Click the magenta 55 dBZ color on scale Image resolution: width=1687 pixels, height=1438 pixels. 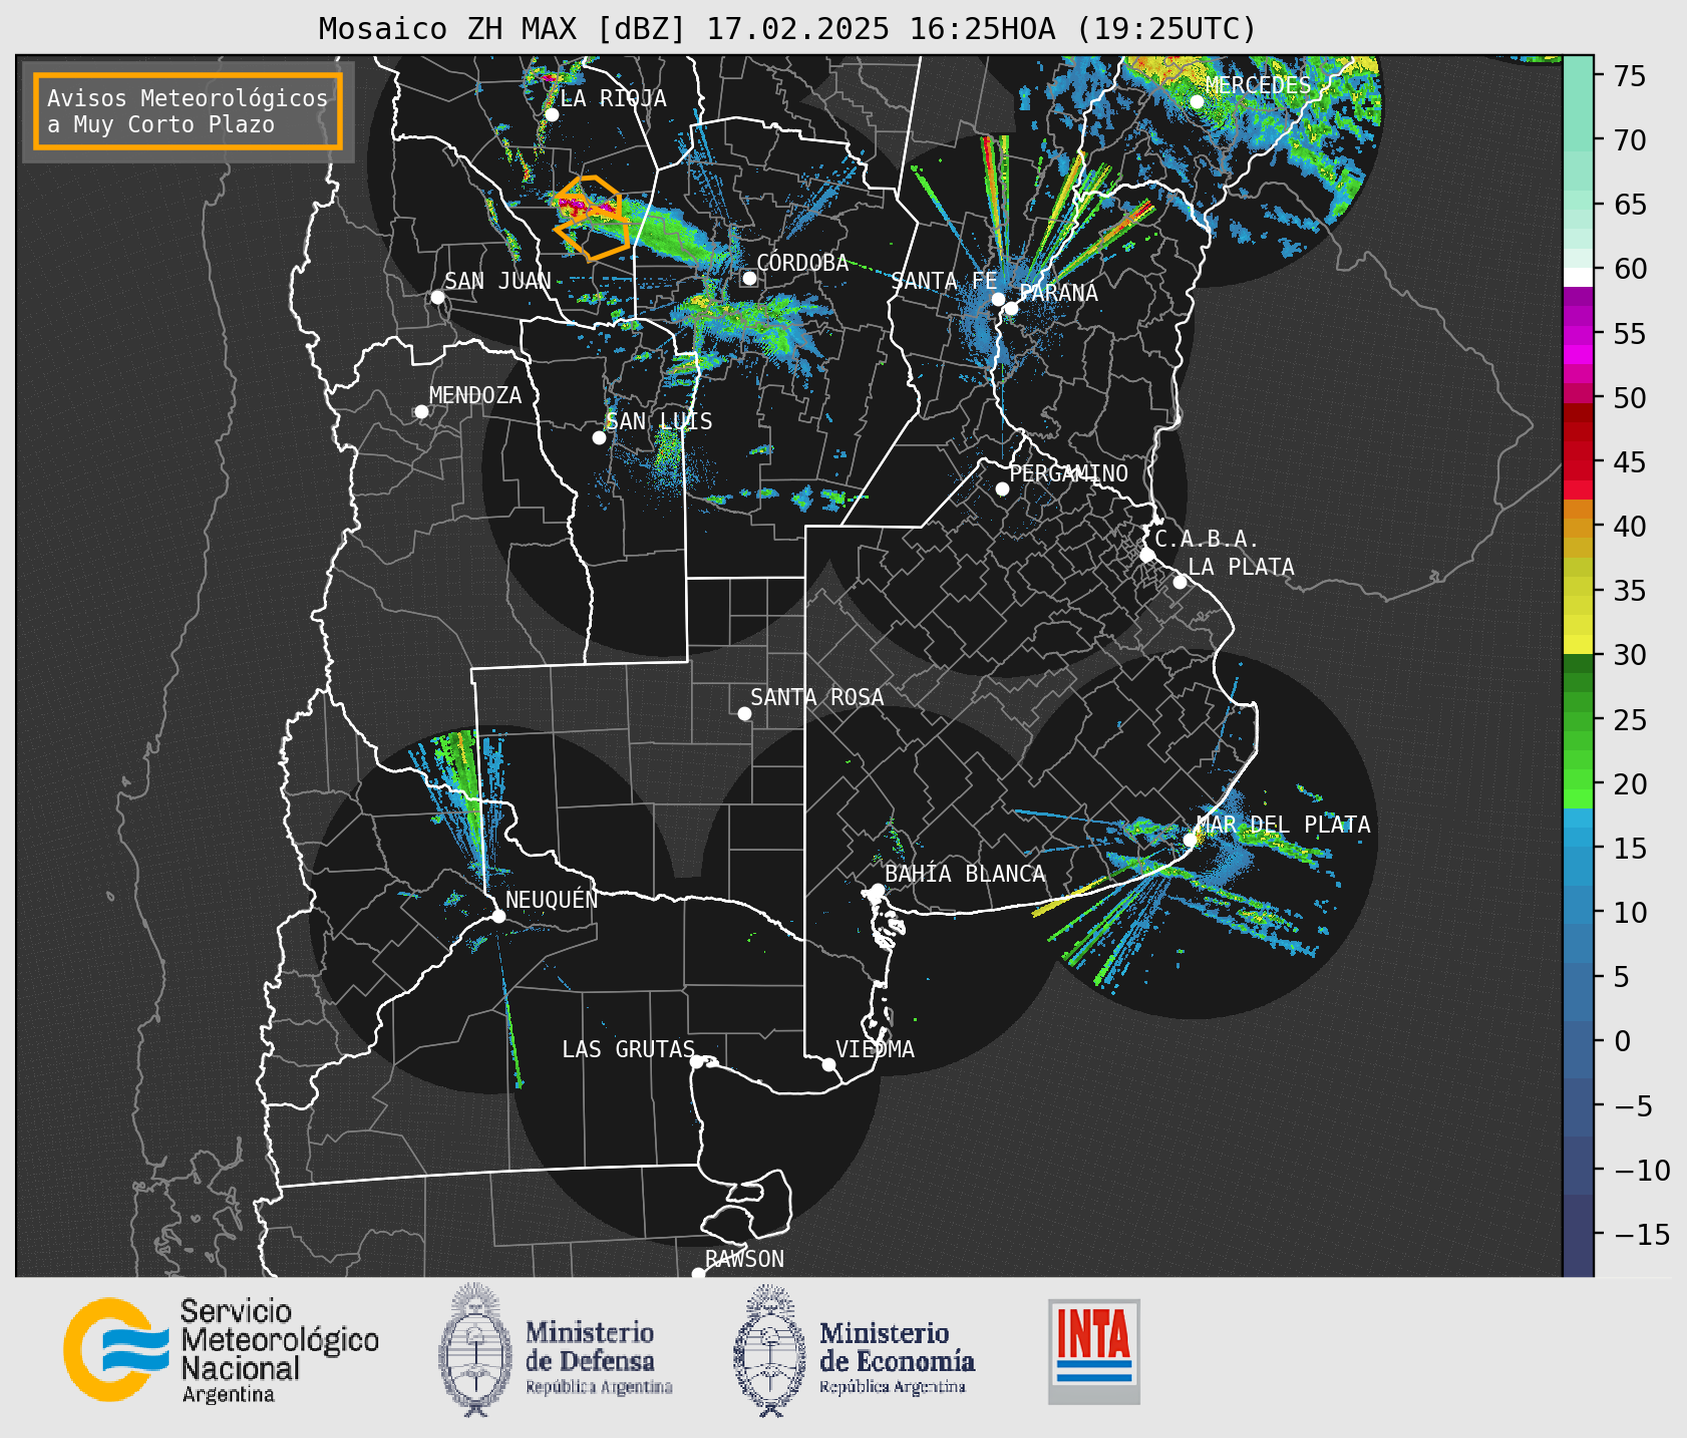pyautogui.click(x=1578, y=335)
